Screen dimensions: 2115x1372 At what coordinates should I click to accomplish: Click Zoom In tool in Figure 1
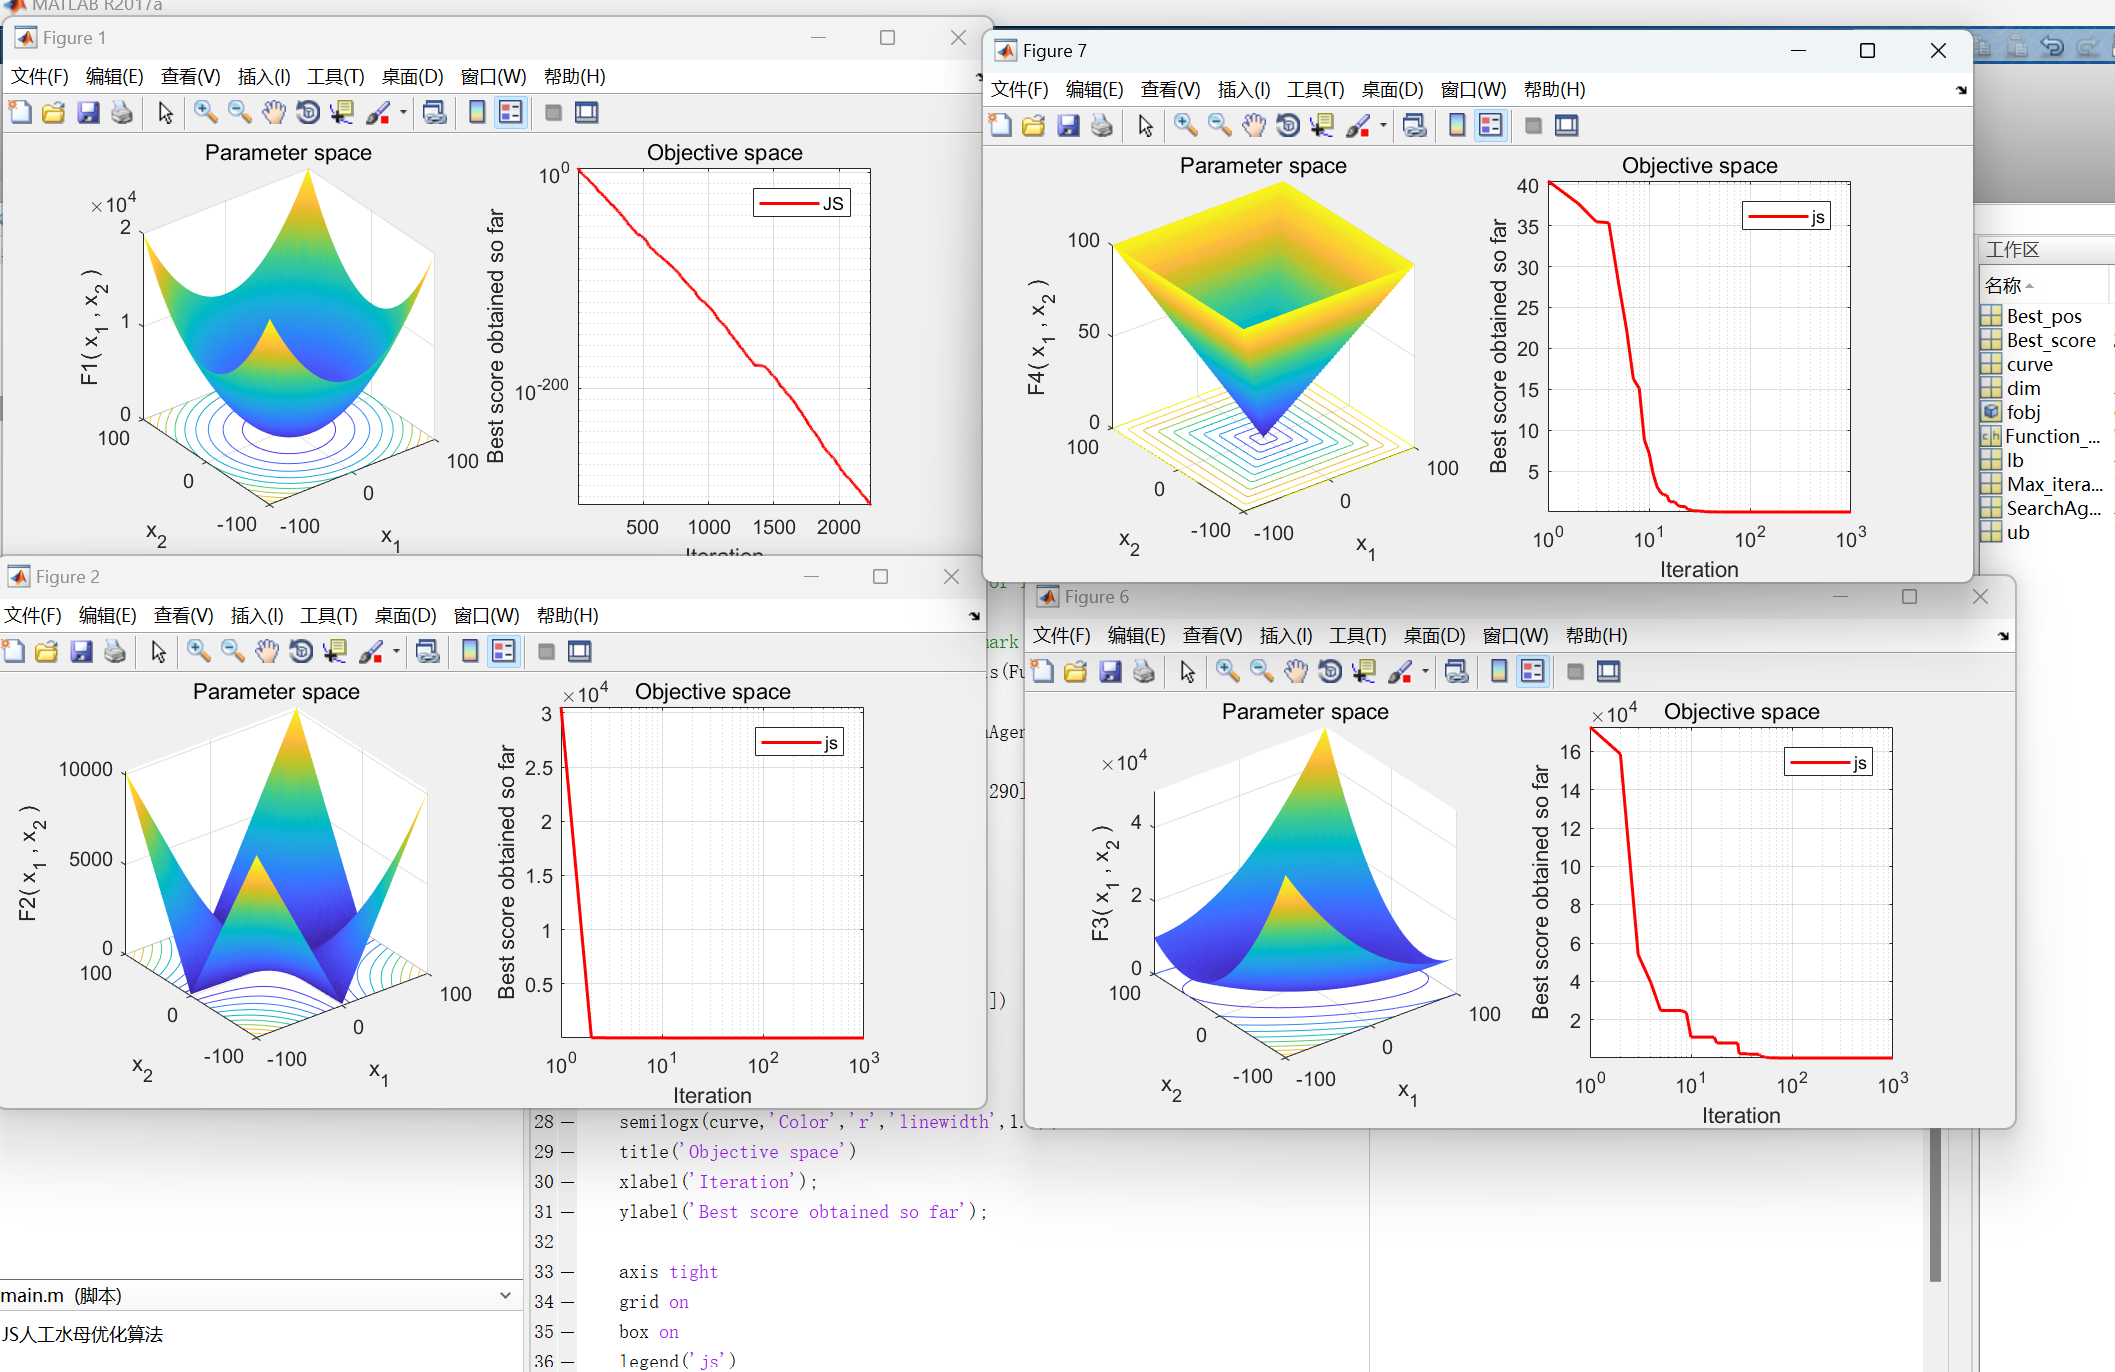click(x=205, y=113)
